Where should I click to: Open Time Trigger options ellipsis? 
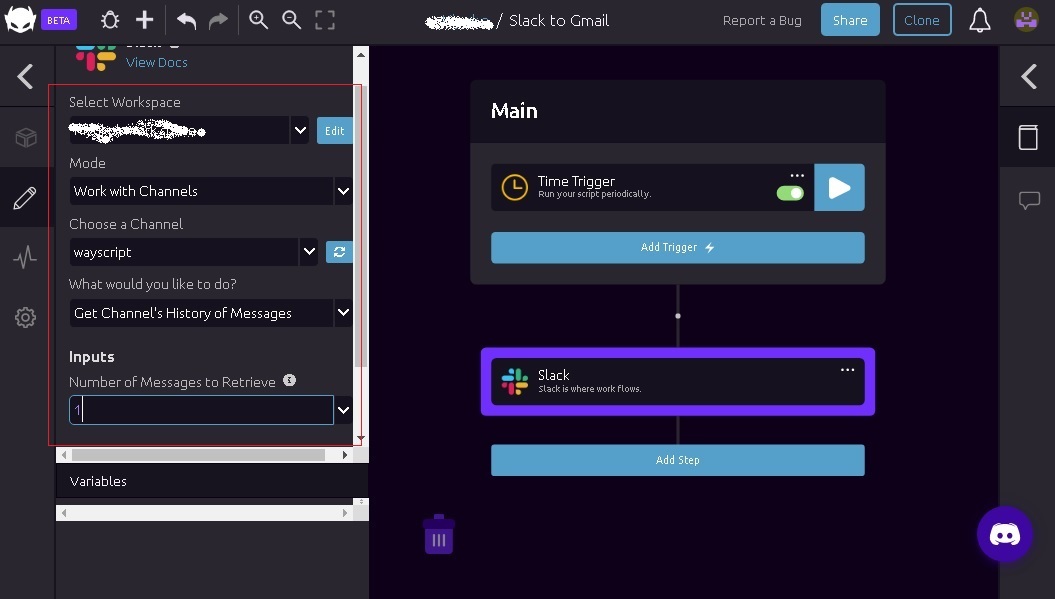click(x=797, y=176)
